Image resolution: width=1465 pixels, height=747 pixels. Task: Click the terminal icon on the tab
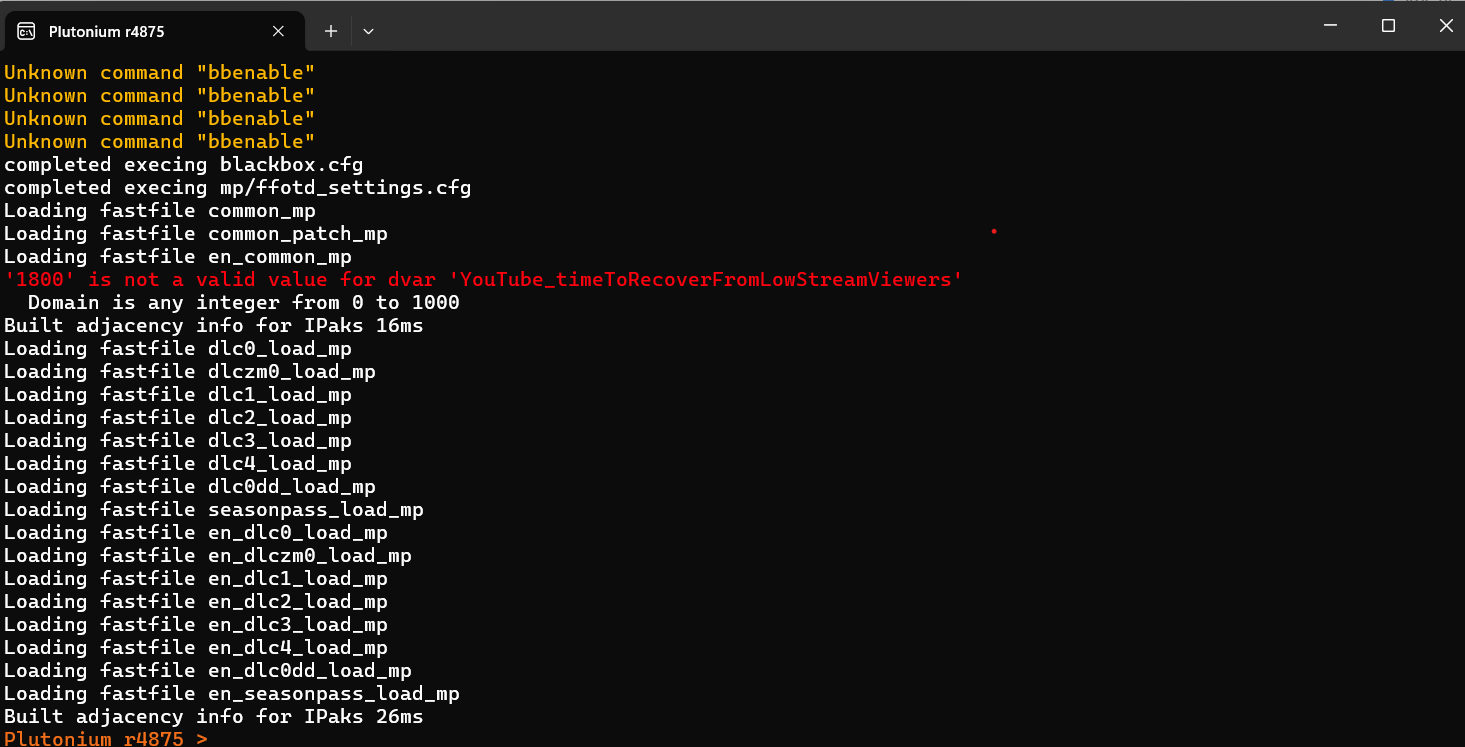28,31
